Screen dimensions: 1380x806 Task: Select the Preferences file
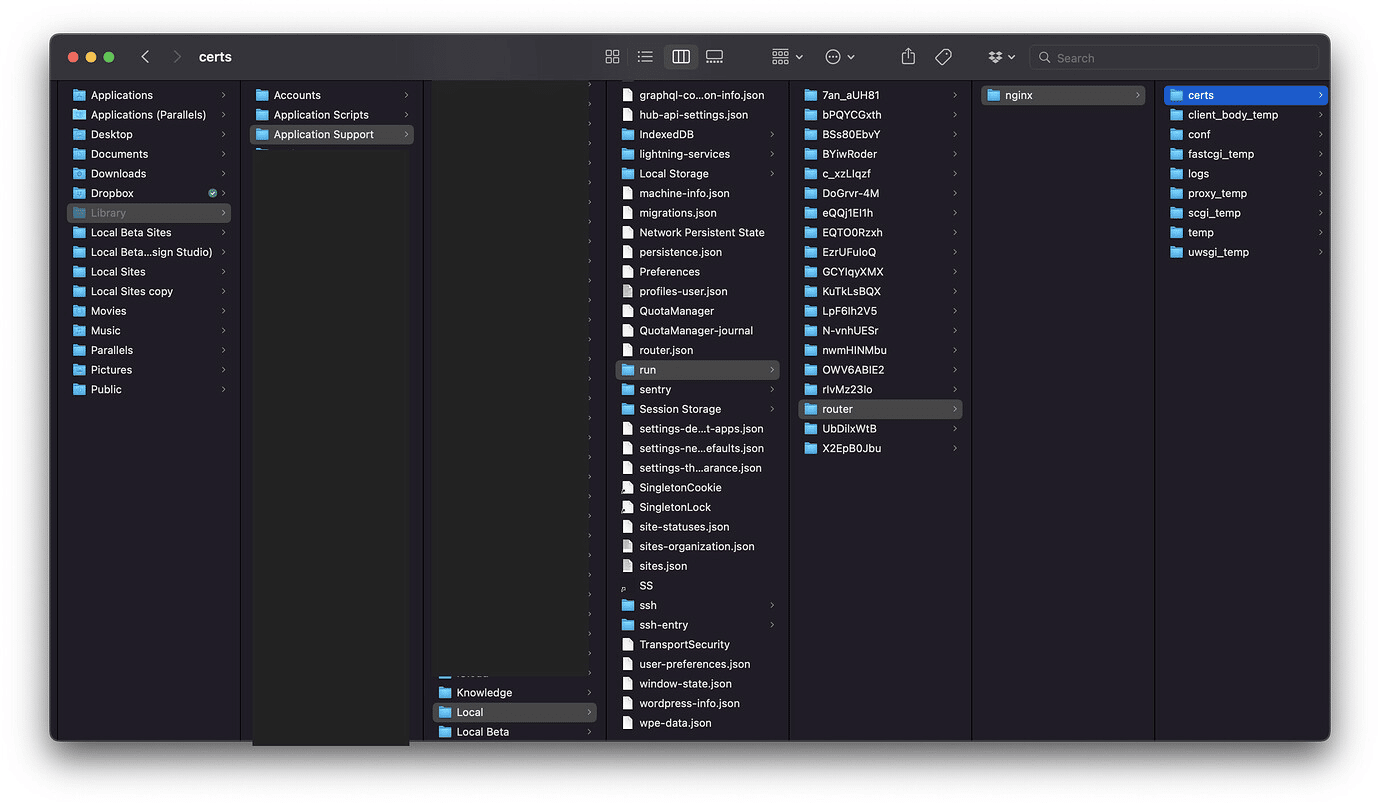pos(697,272)
